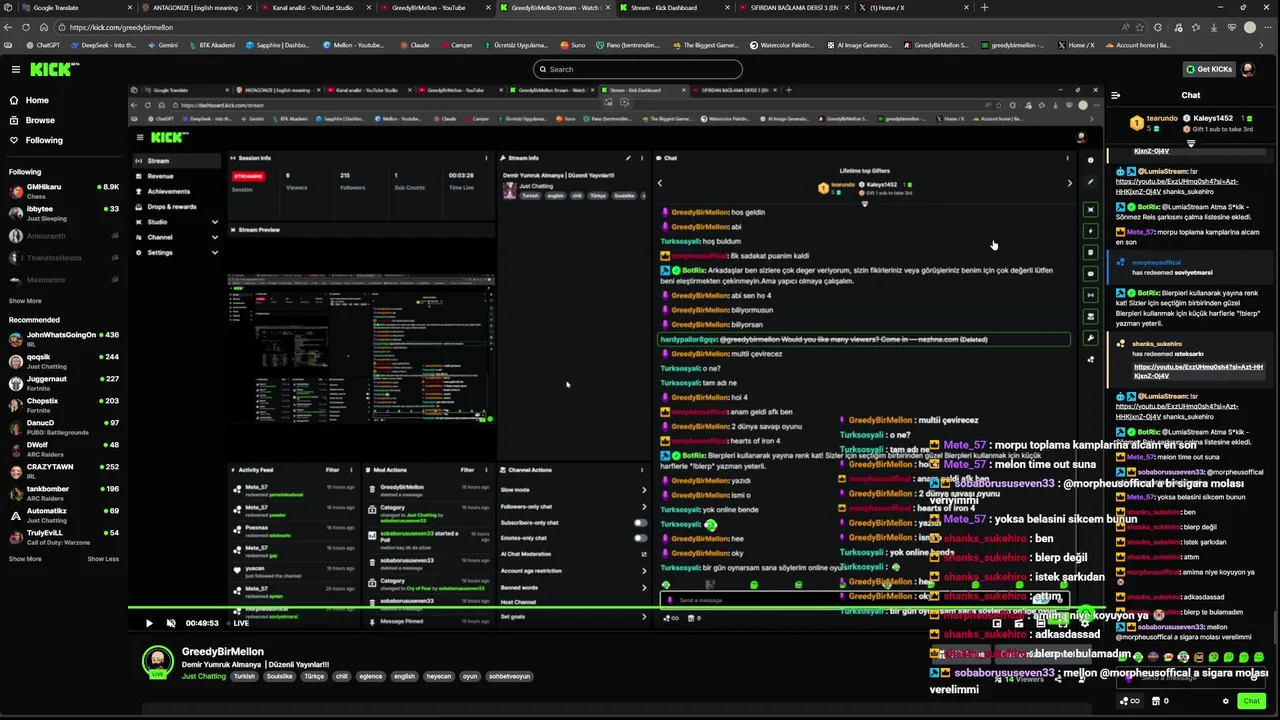Open the chat settings gear icon
Screen dimensions: 1280x720
pyautogui.click(x=1226, y=701)
